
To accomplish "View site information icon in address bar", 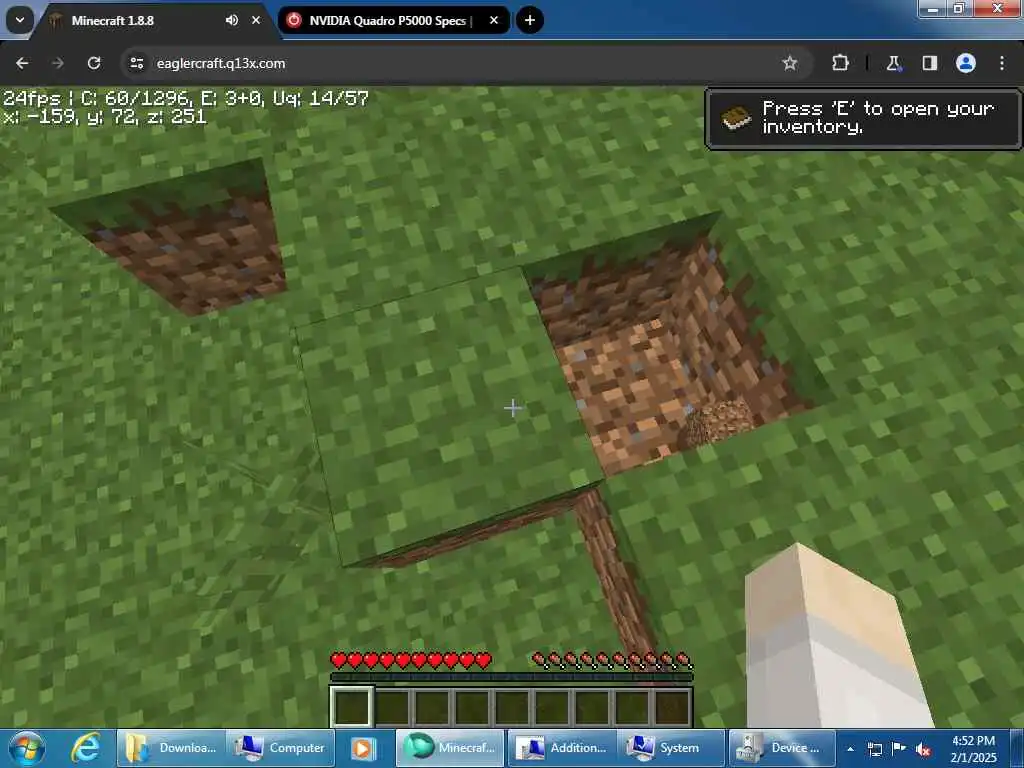I will 136,63.
